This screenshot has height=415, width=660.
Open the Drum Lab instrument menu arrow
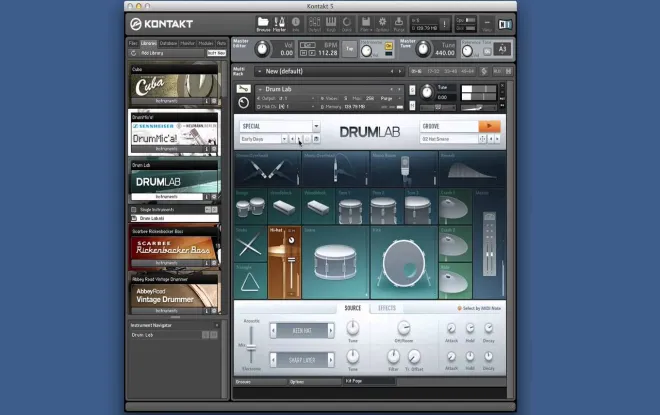pos(260,89)
